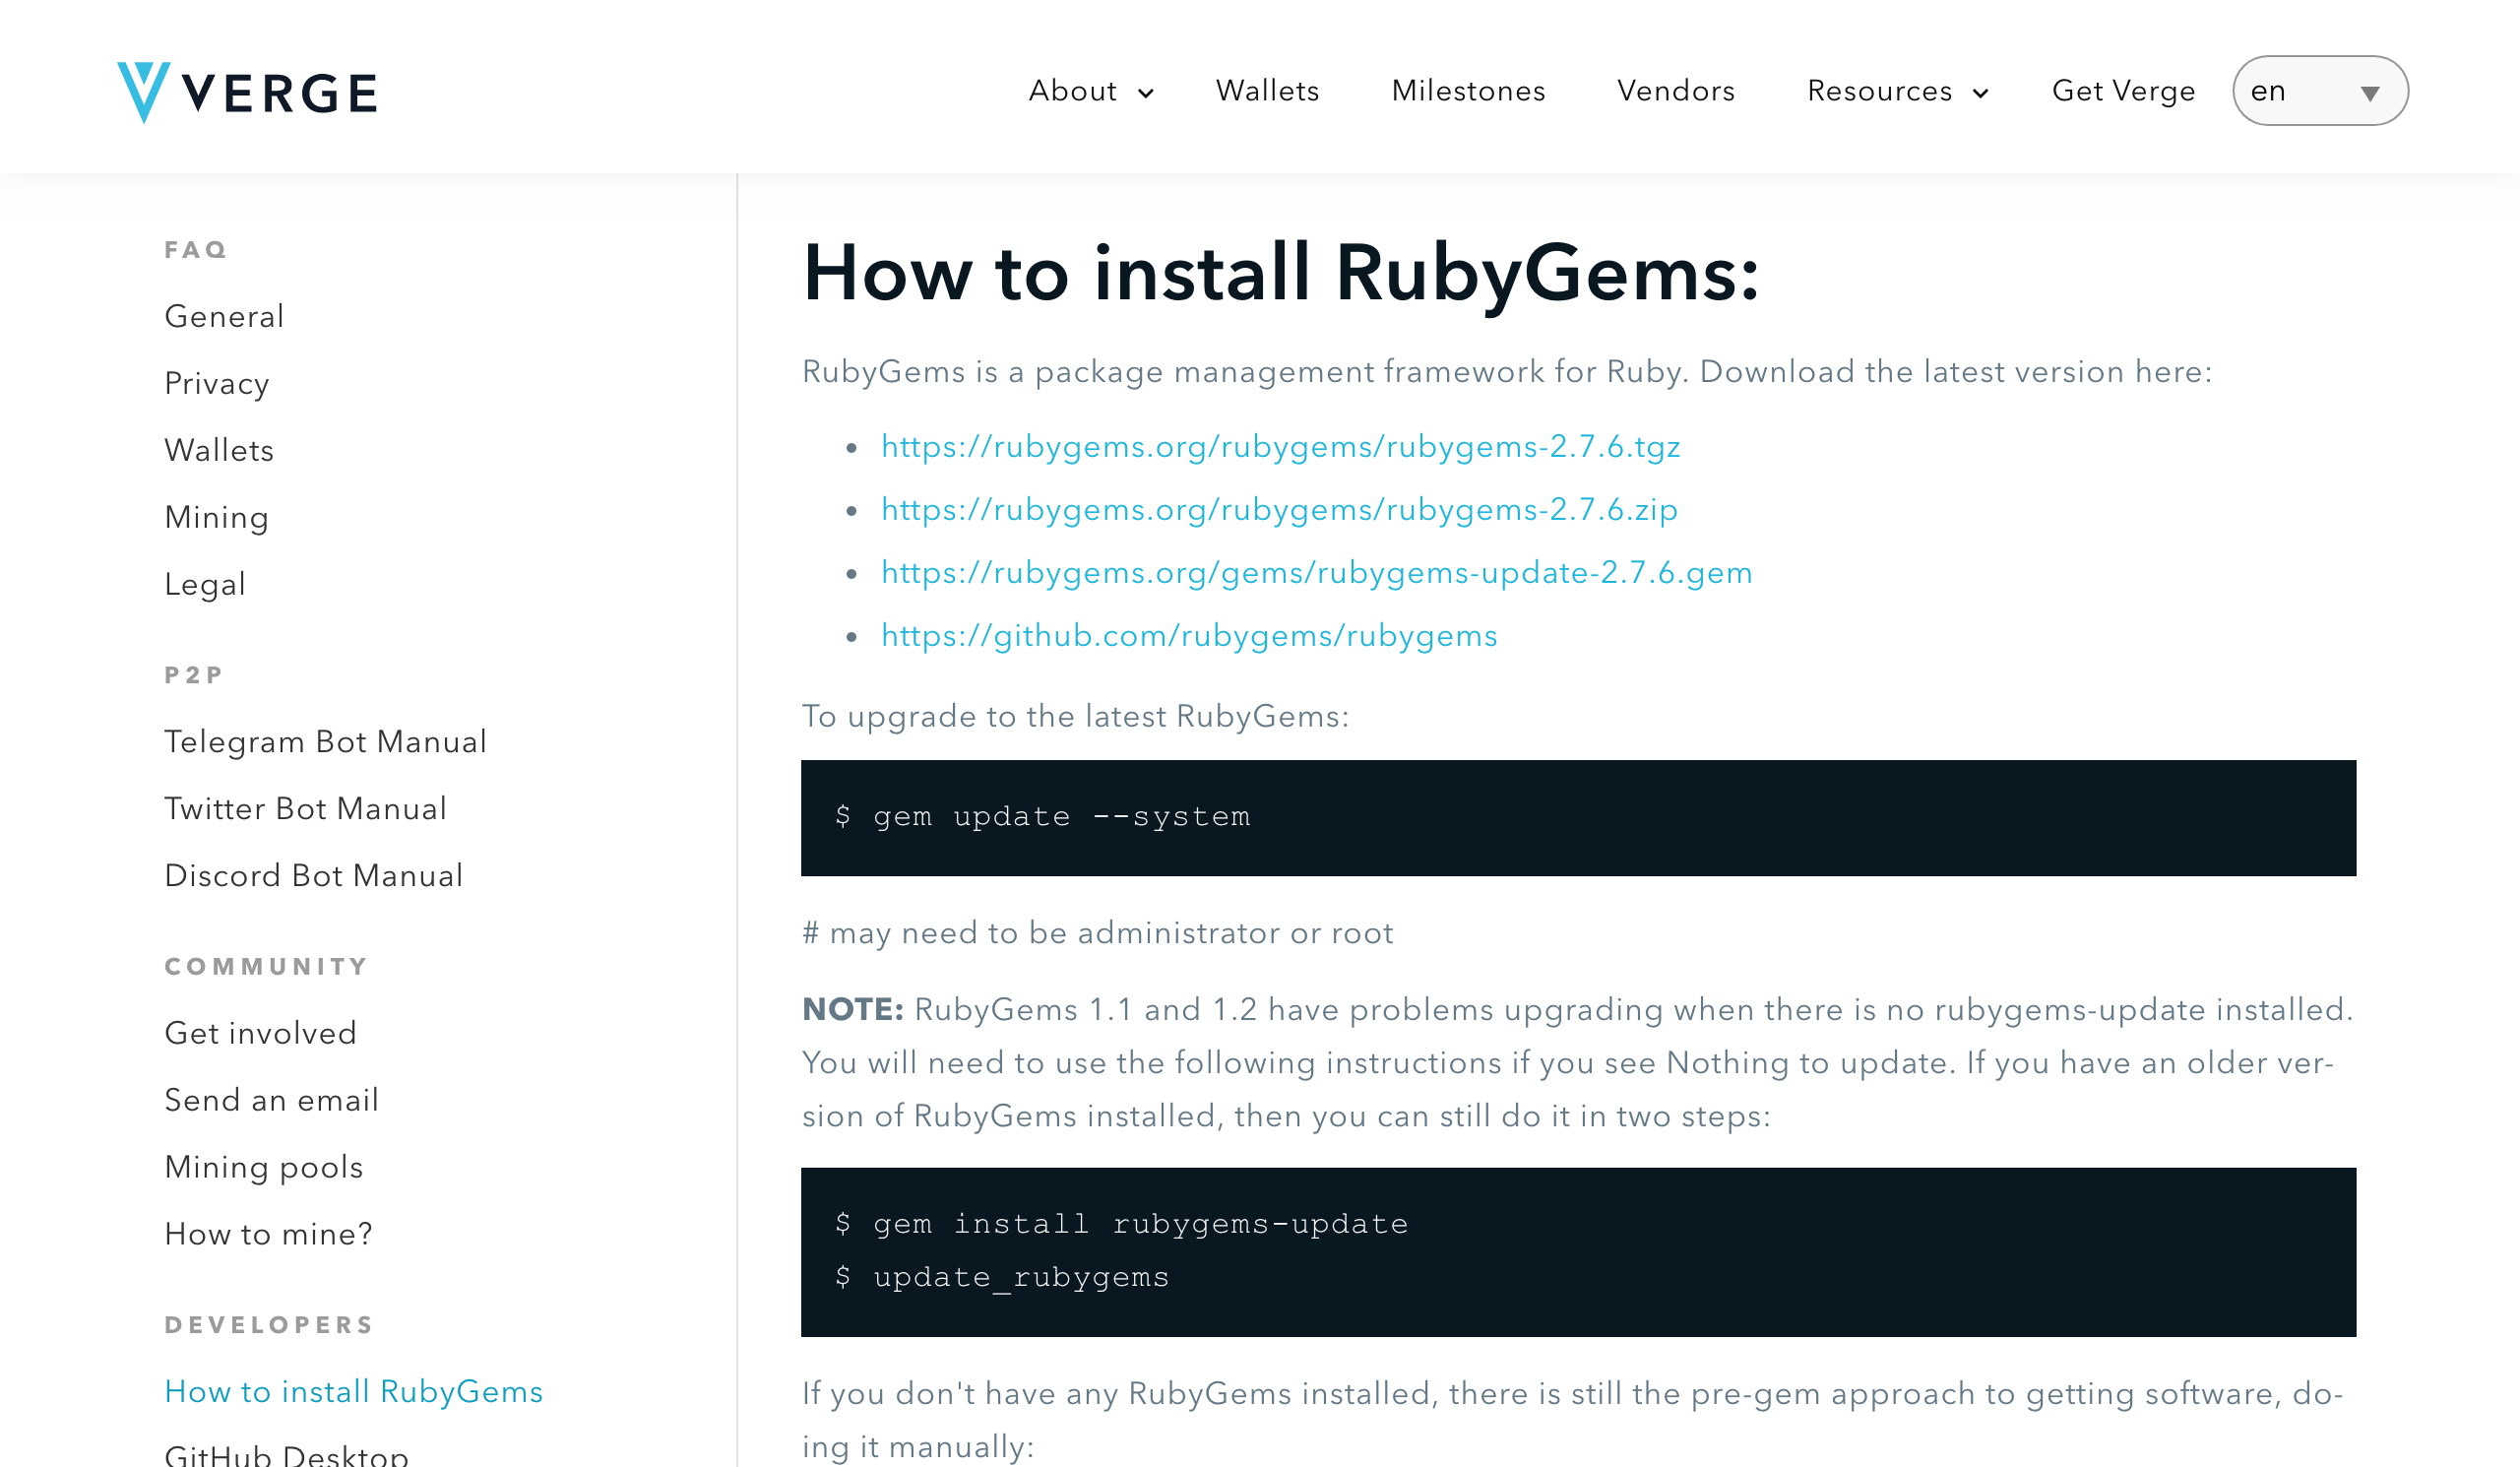Screen dimensions: 2520x1467
Task: Expand the About dropdown chevron
Action: [x=1146, y=93]
